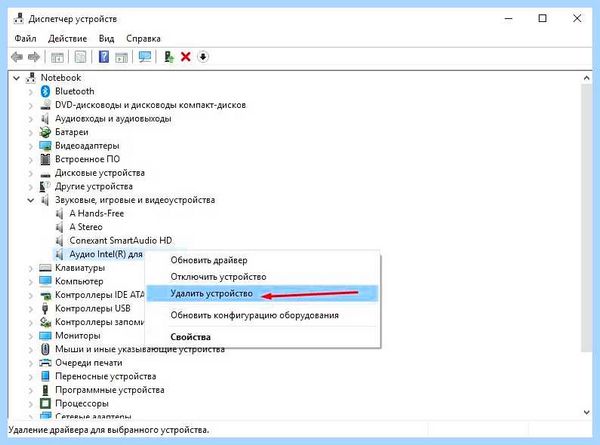Click the Forward arrow toolbar icon
This screenshot has width=600, height=445.
click(x=34, y=57)
